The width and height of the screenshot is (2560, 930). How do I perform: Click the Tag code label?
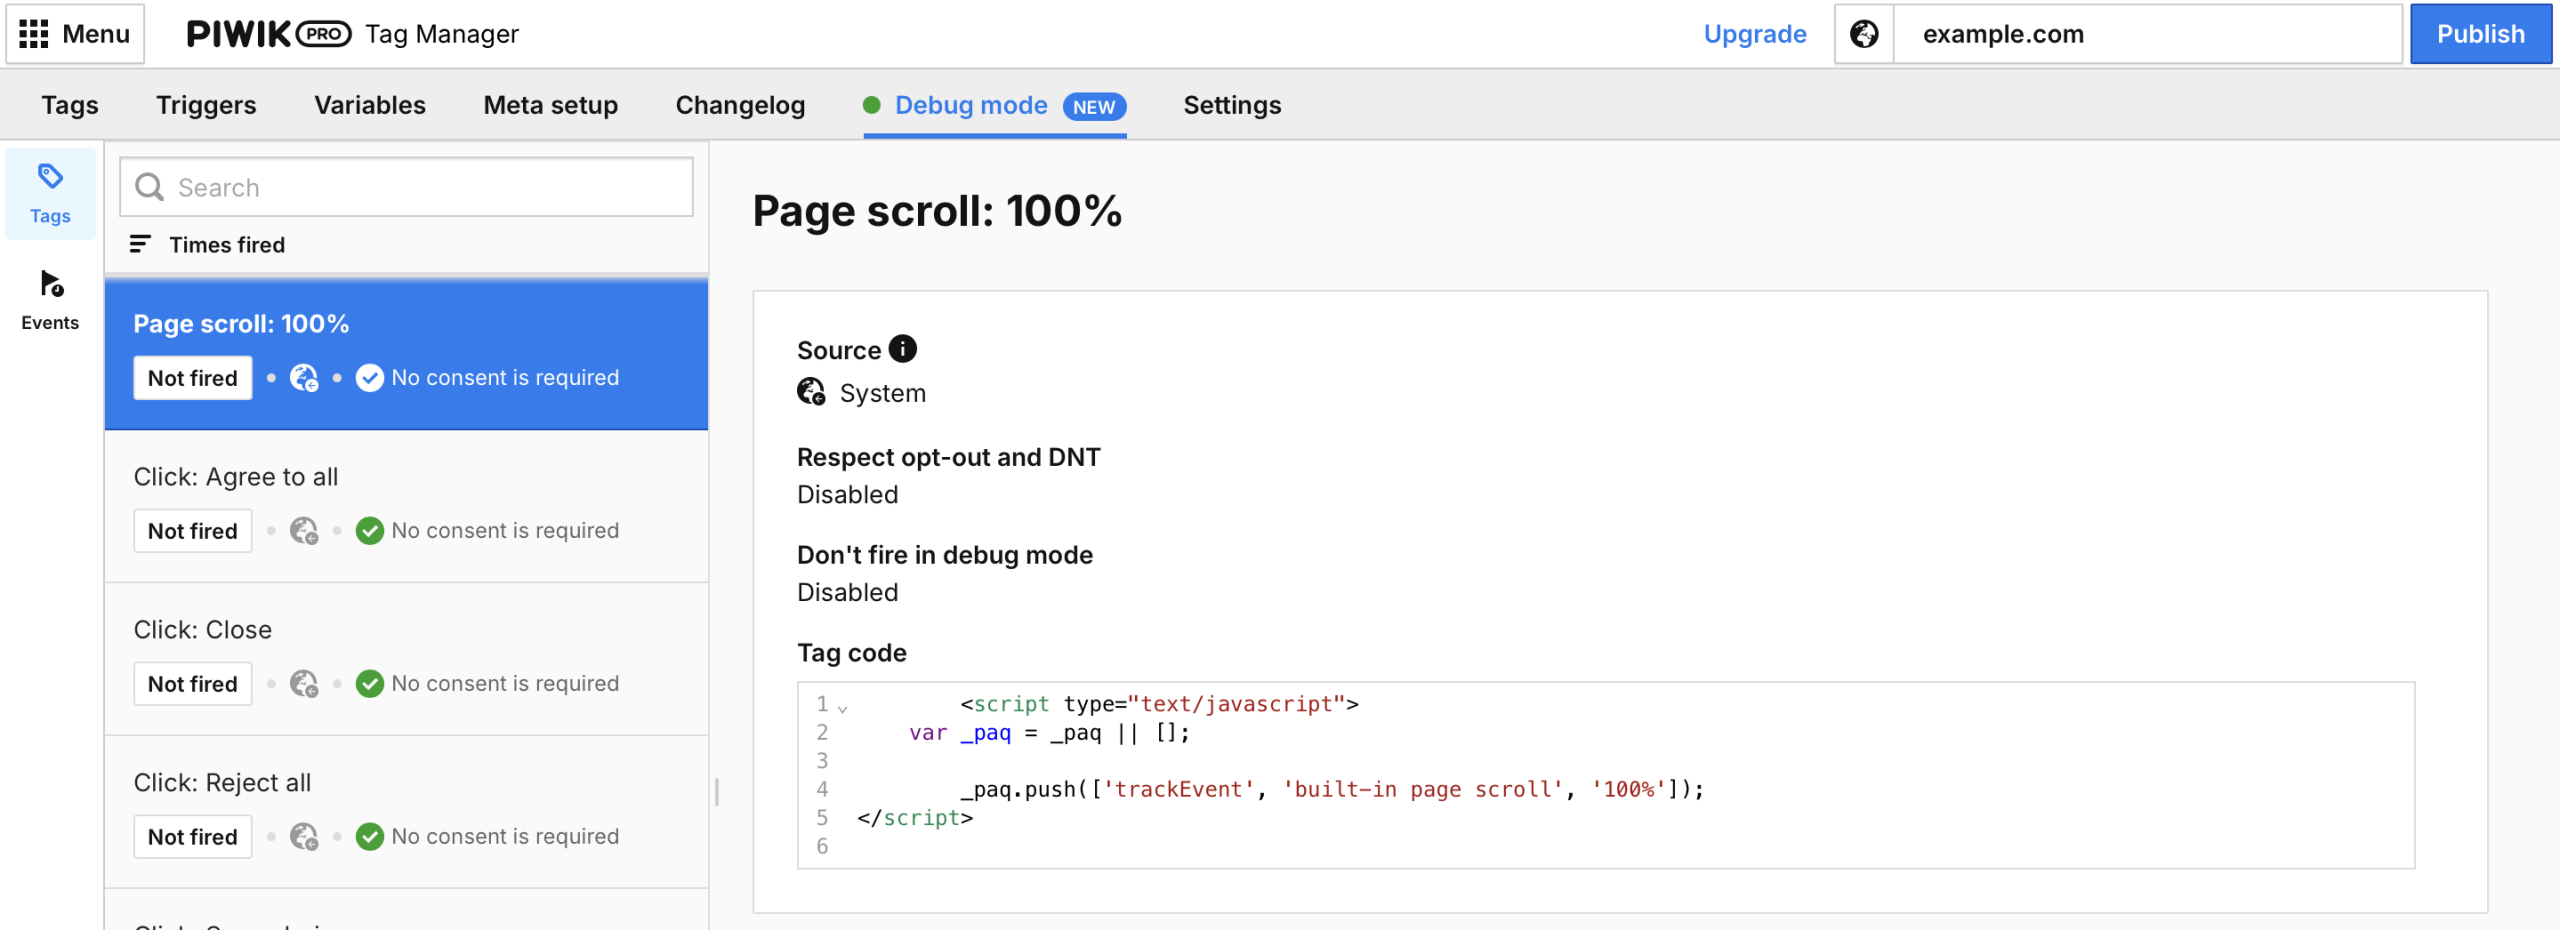click(x=852, y=653)
